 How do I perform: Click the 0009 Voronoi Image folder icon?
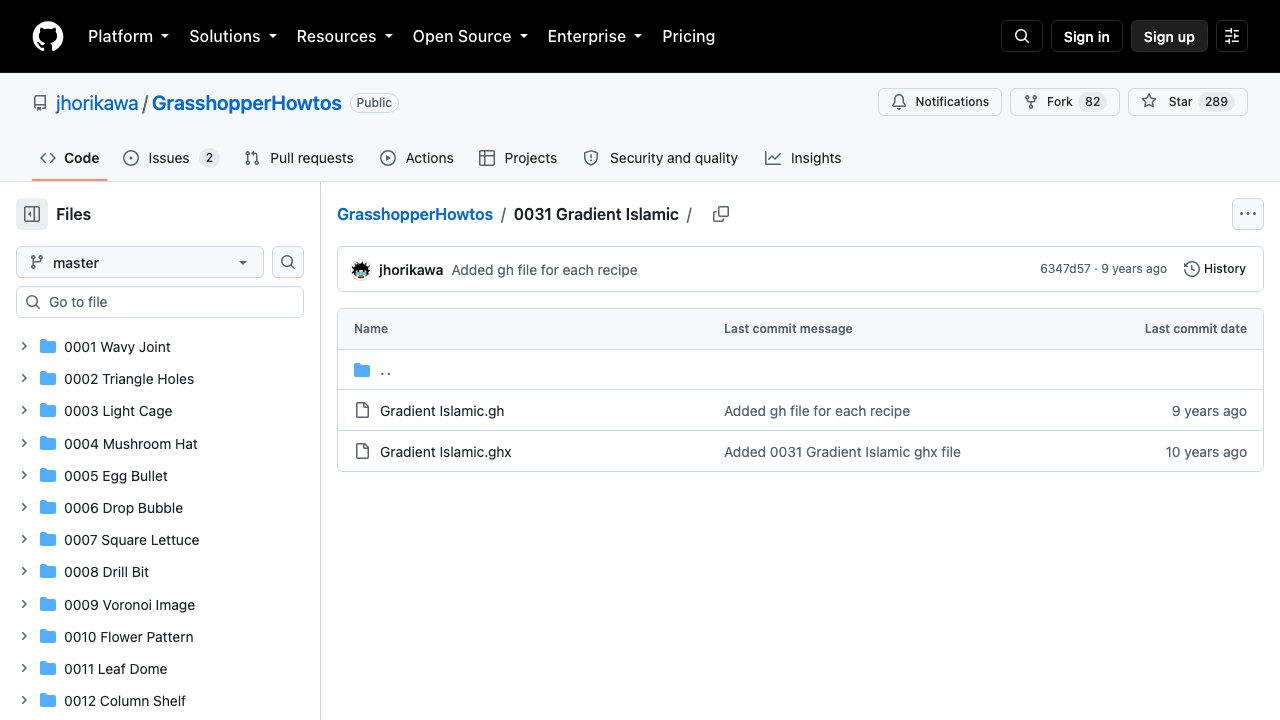pyautogui.click(x=48, y=604)
